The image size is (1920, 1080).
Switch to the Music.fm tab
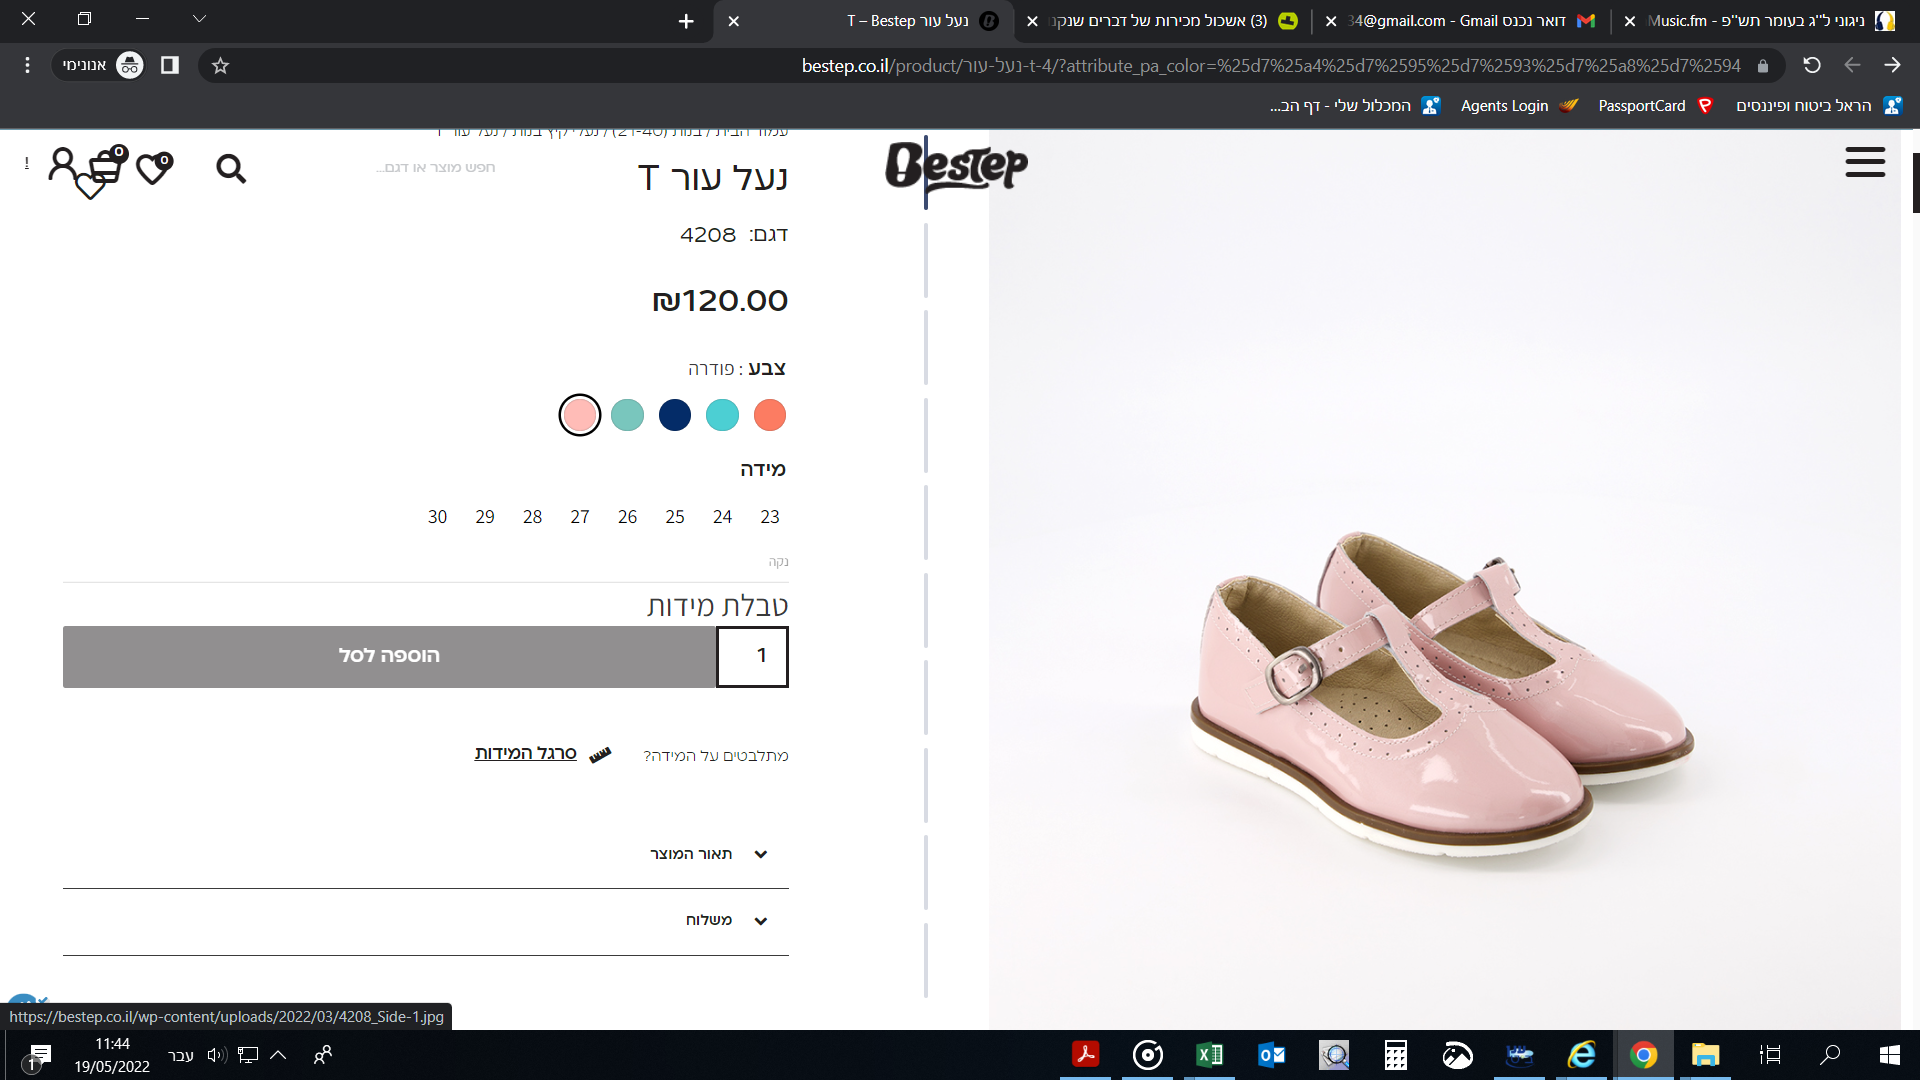click(x=1760, y=21)
